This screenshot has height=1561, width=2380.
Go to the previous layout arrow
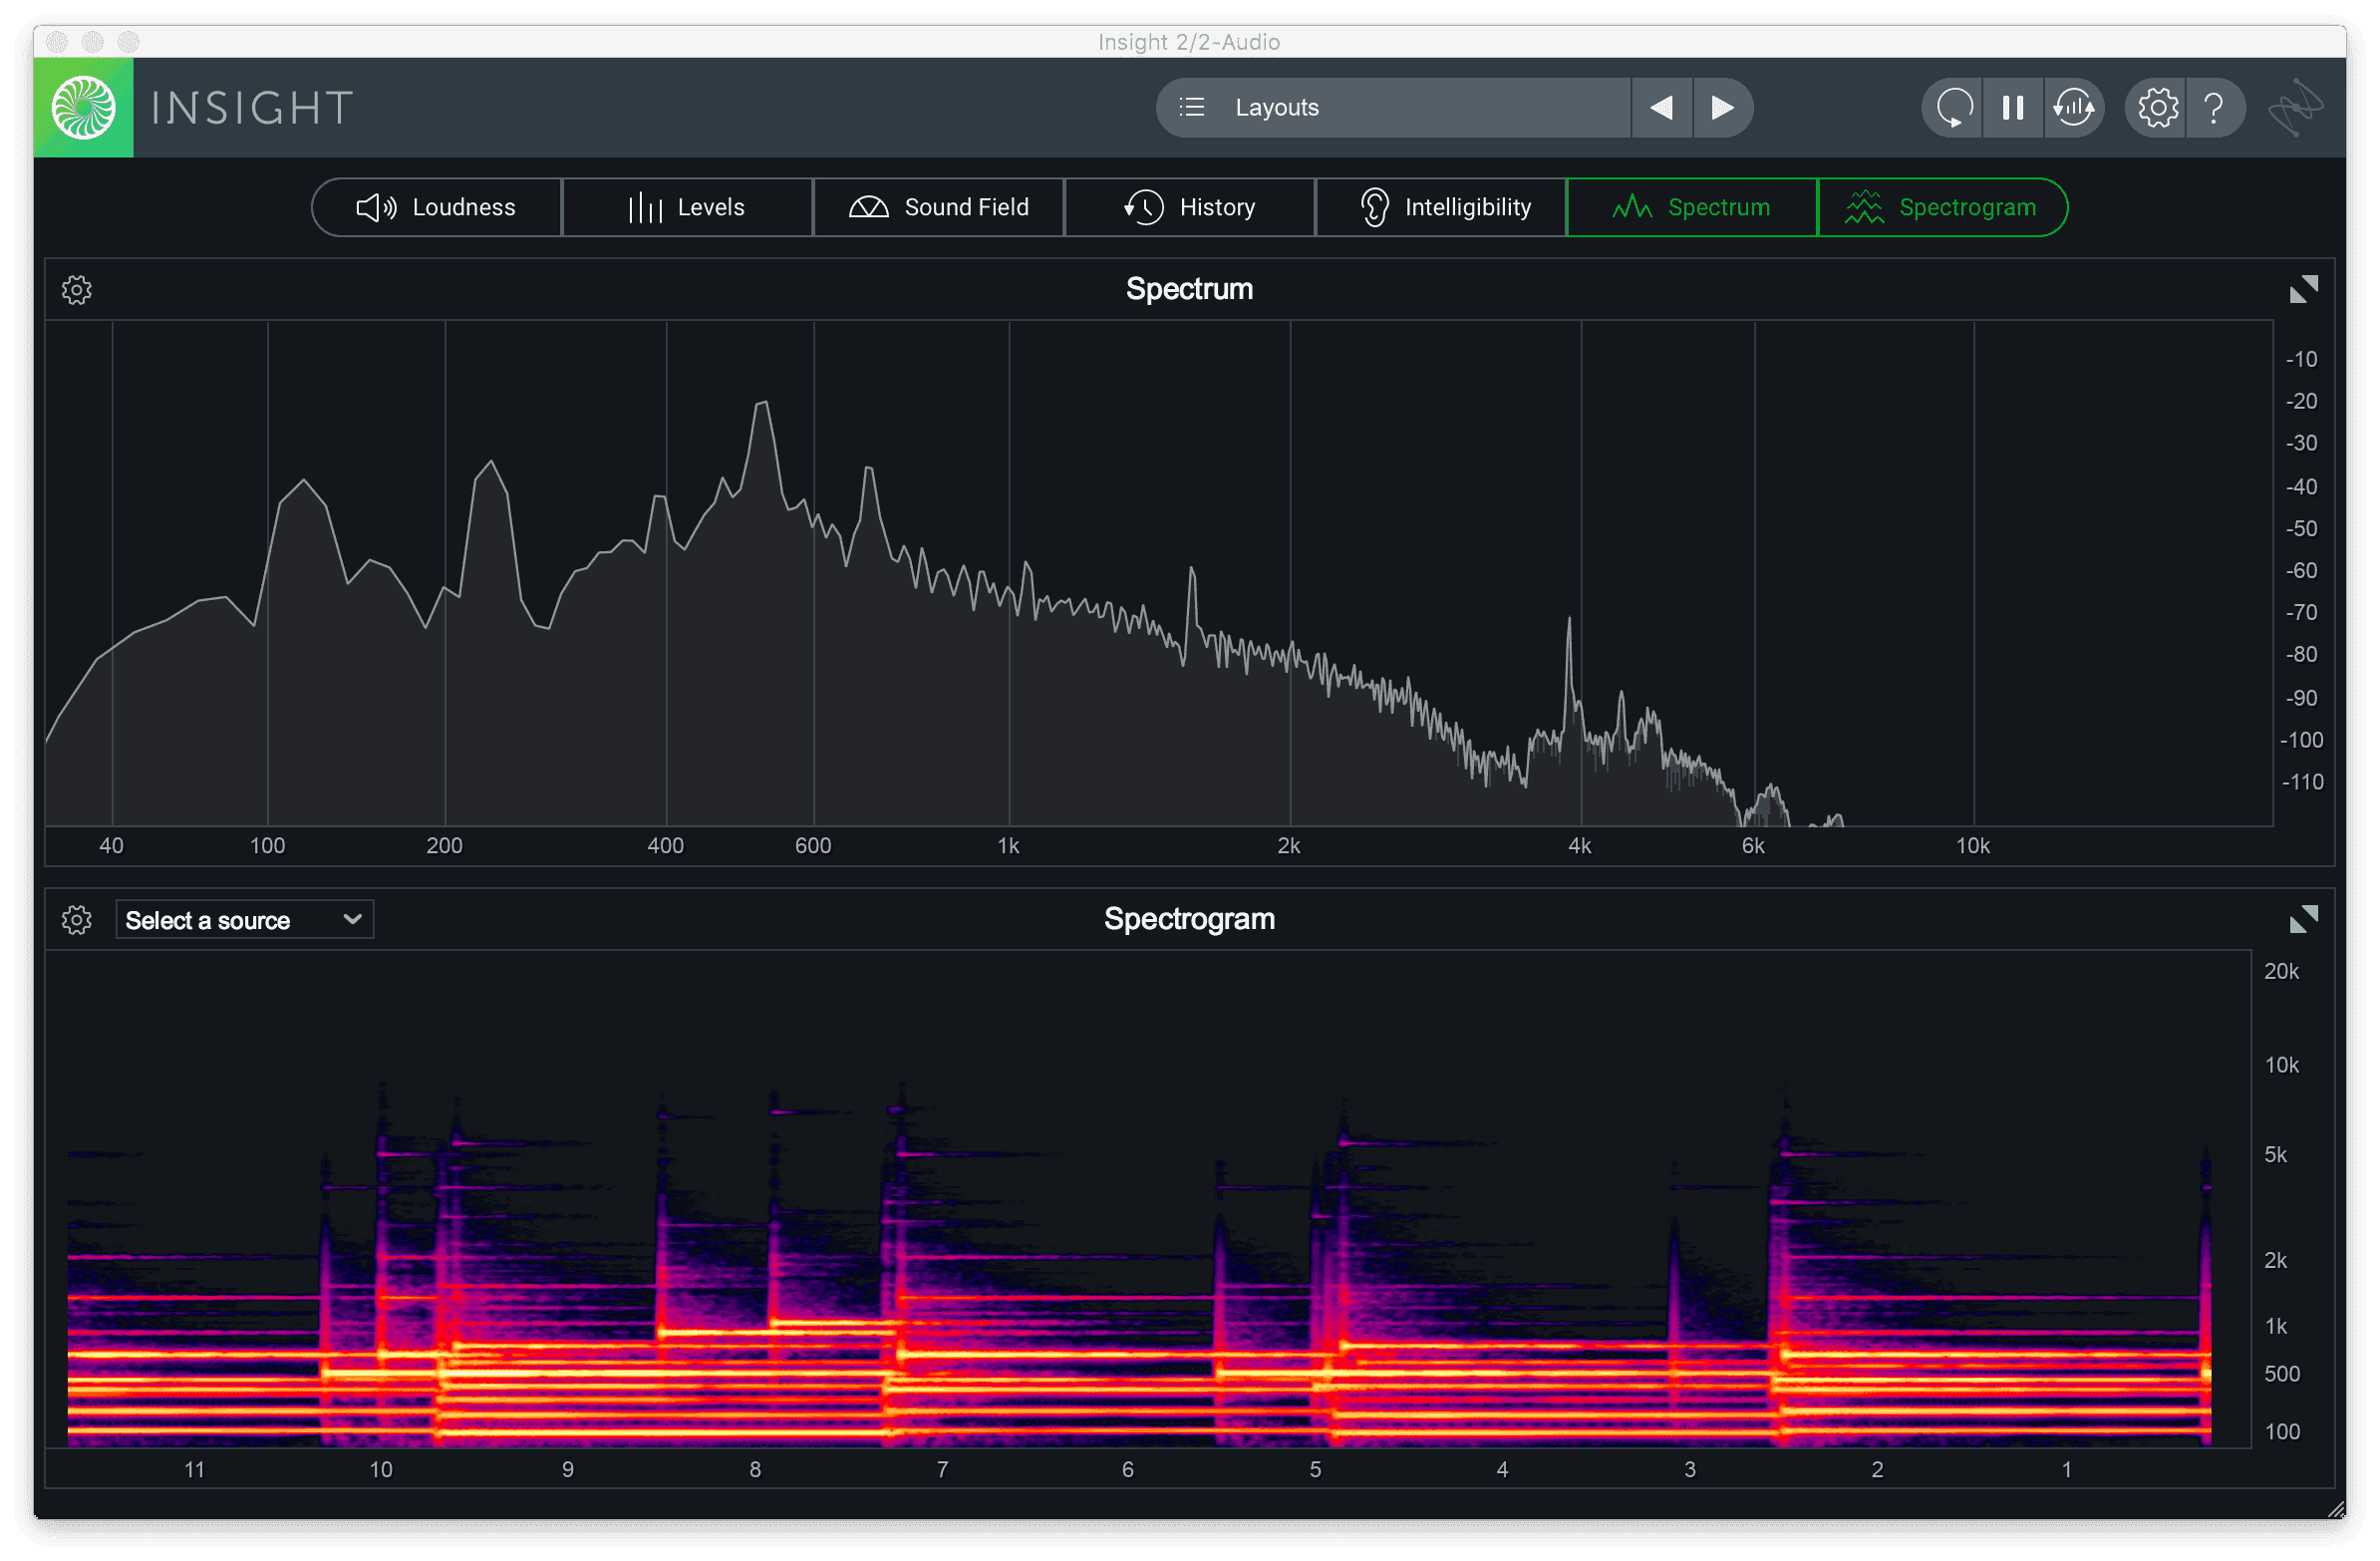click(1661, 107)
